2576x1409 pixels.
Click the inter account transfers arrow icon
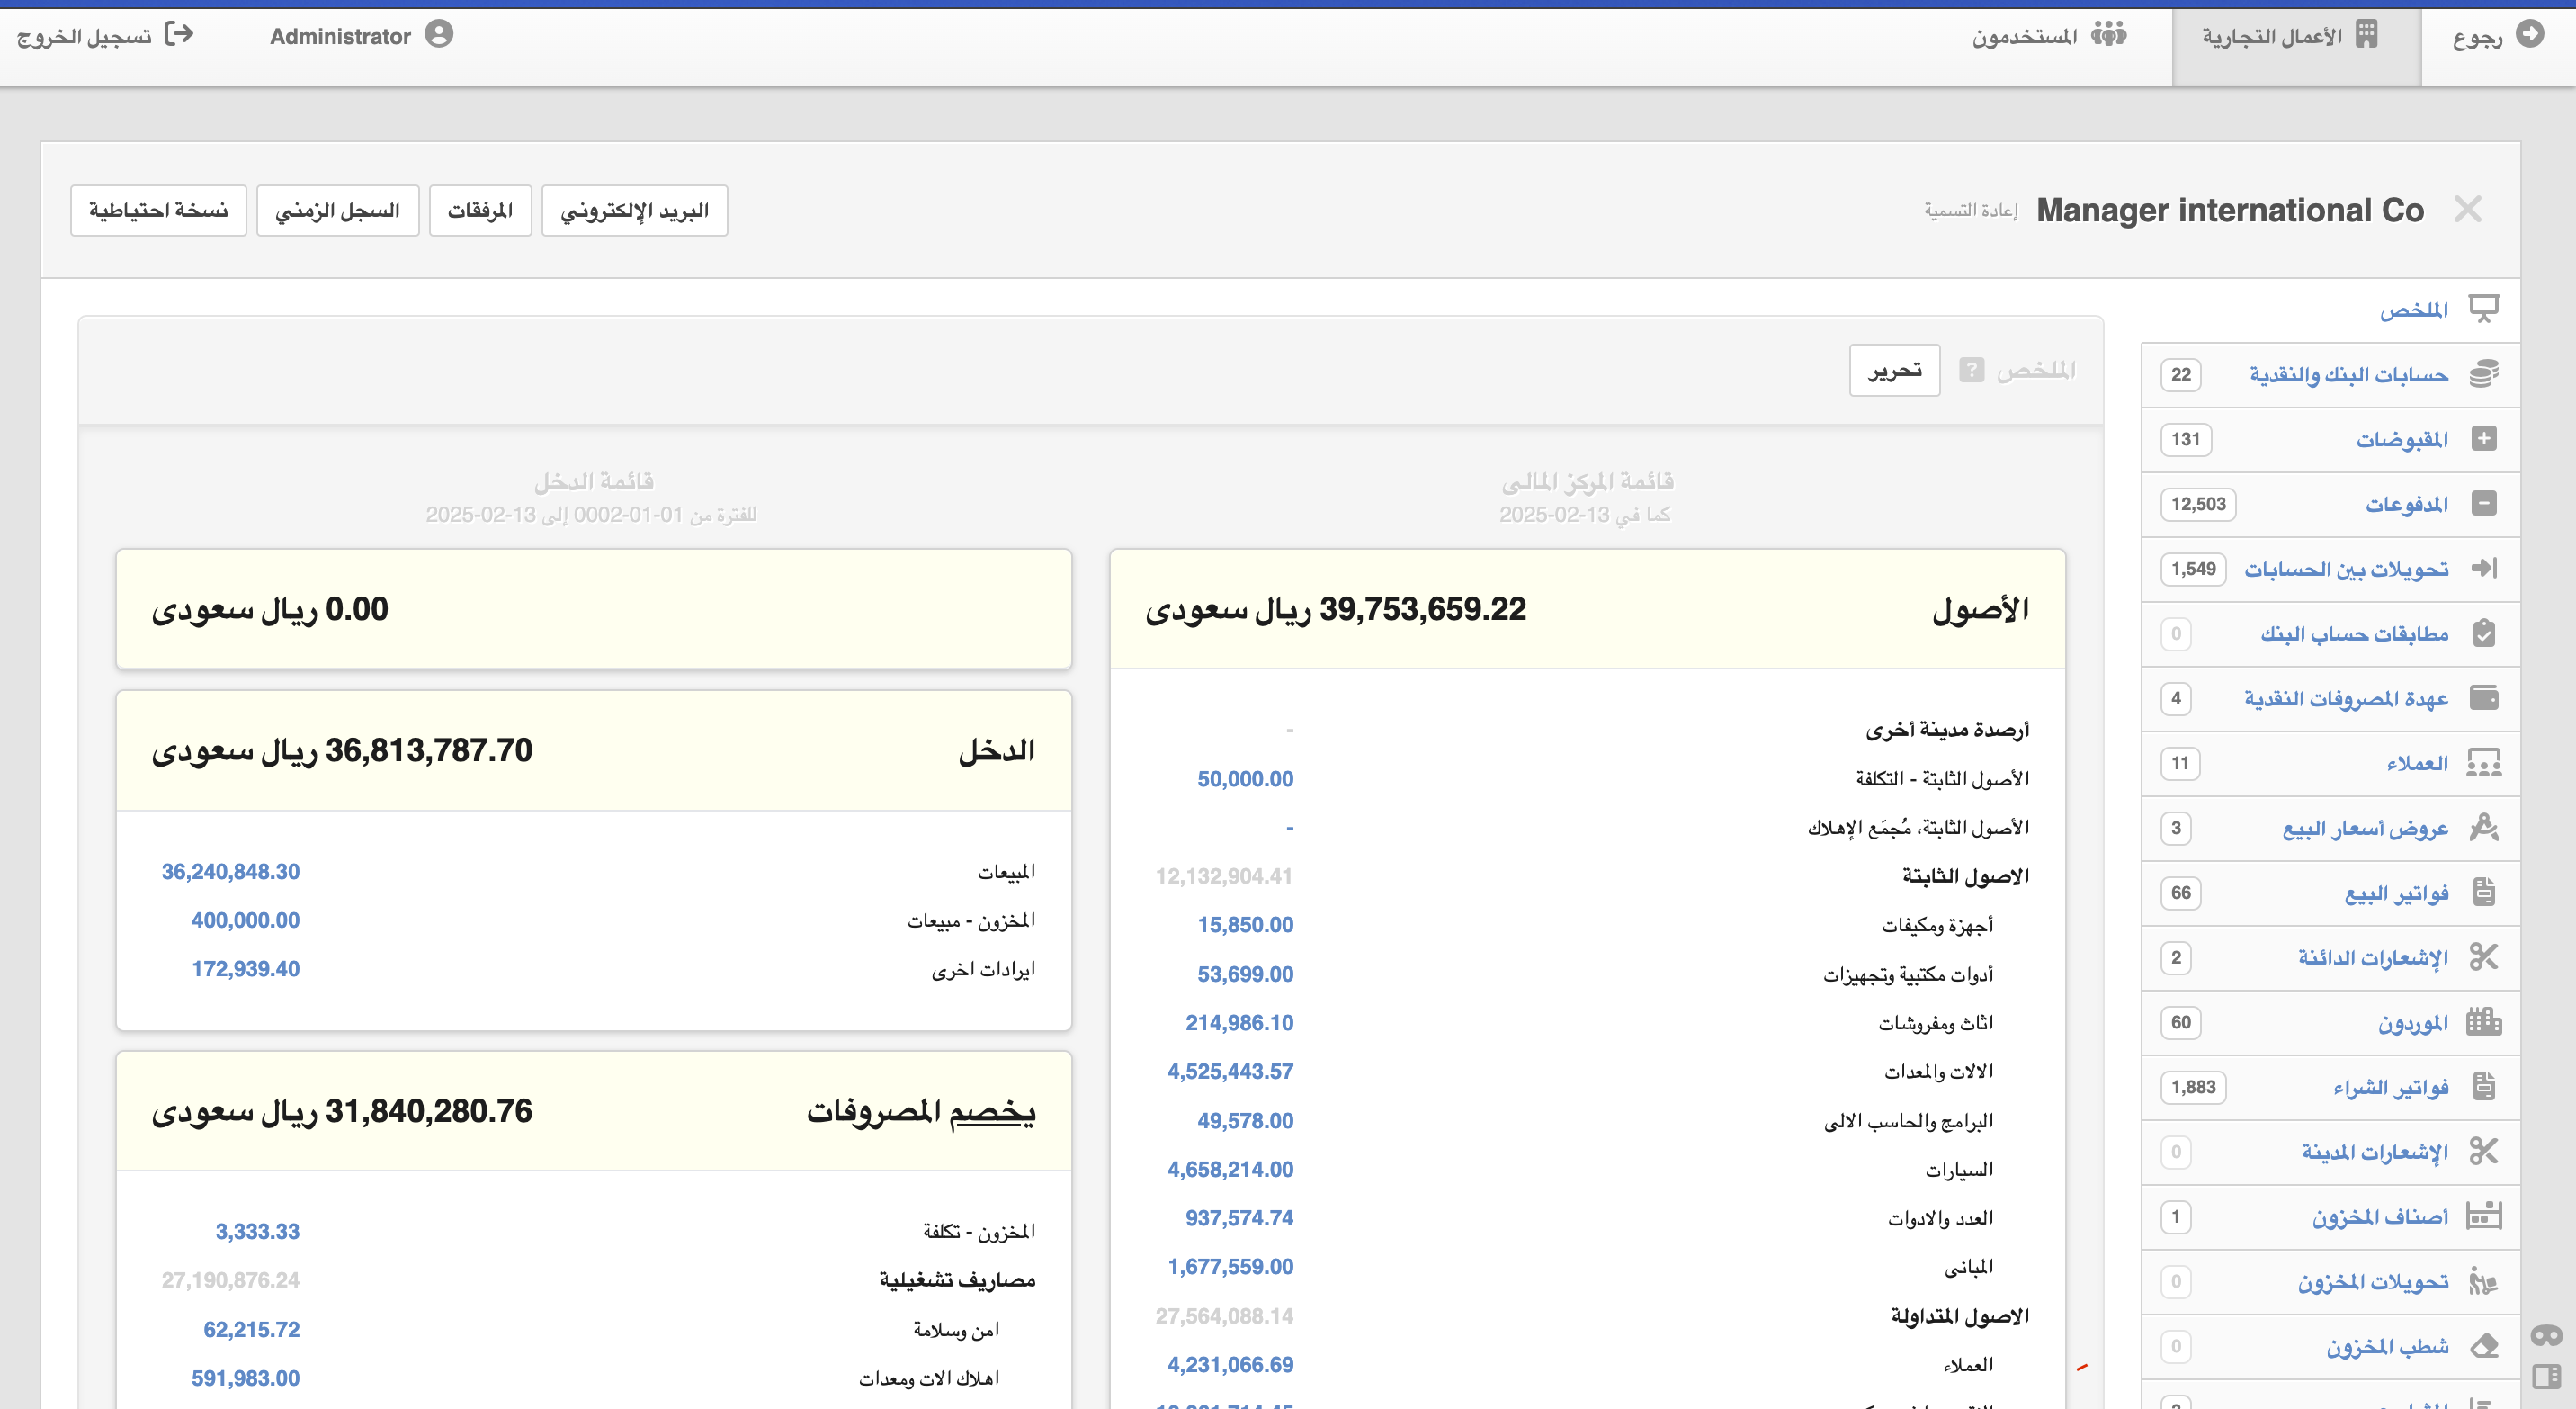click(2484, 568)
